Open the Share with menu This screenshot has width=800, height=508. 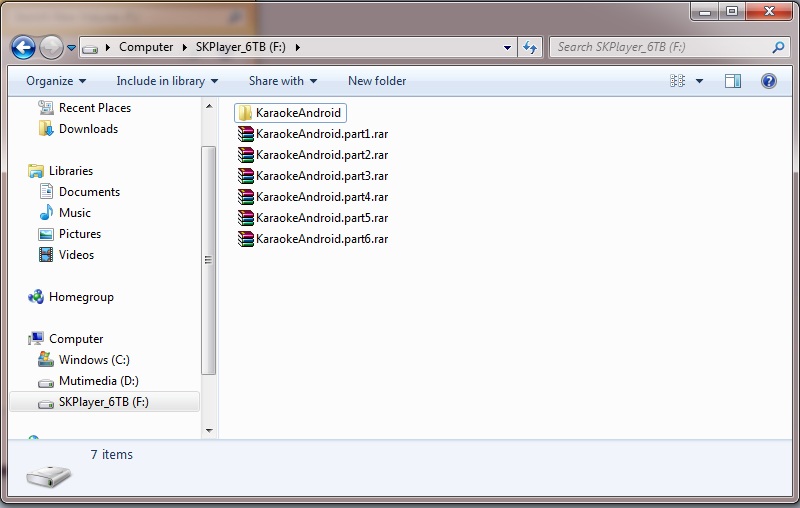pos(283,81)
